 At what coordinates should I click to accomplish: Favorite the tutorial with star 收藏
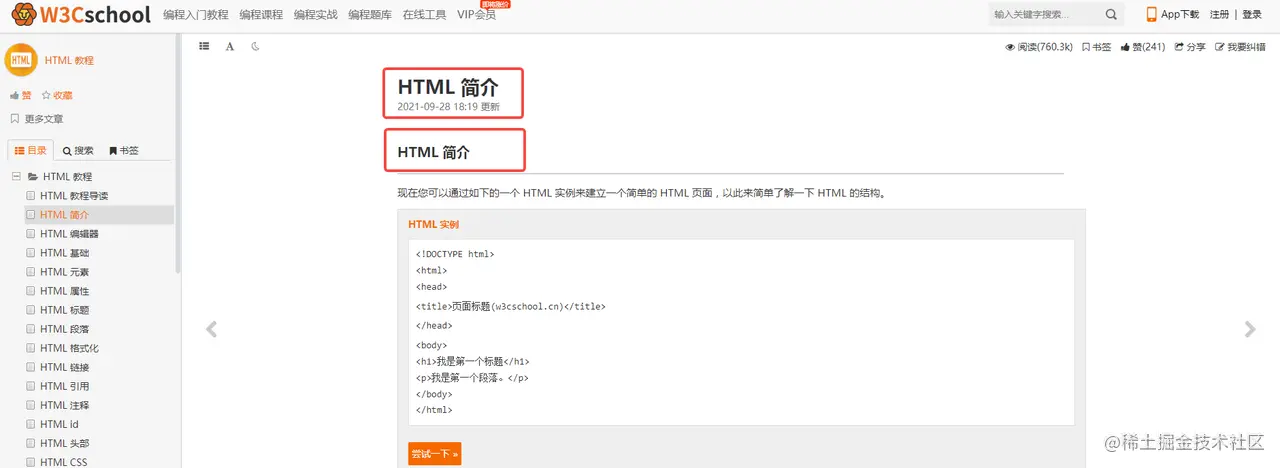tap(57, 95)
